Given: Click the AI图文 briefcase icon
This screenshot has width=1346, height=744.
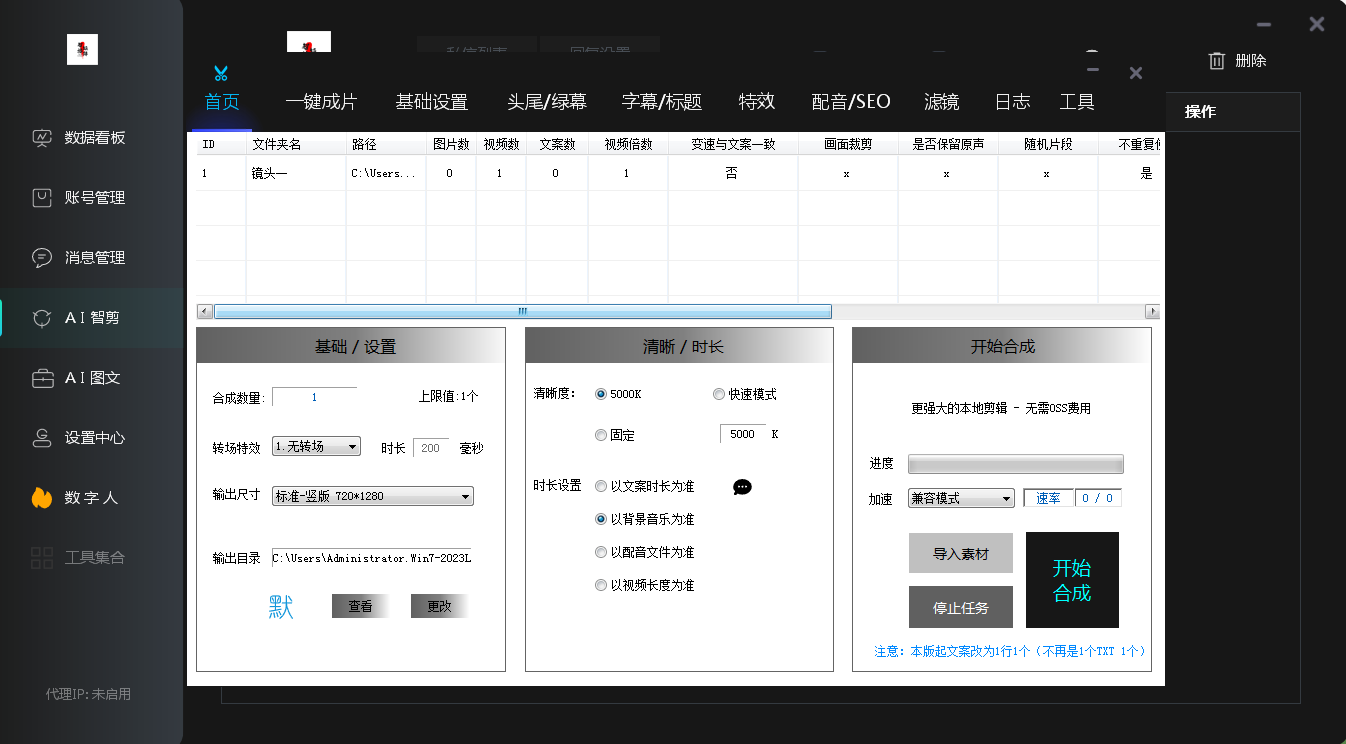Looking at the screenshot, I should (42, 378).
